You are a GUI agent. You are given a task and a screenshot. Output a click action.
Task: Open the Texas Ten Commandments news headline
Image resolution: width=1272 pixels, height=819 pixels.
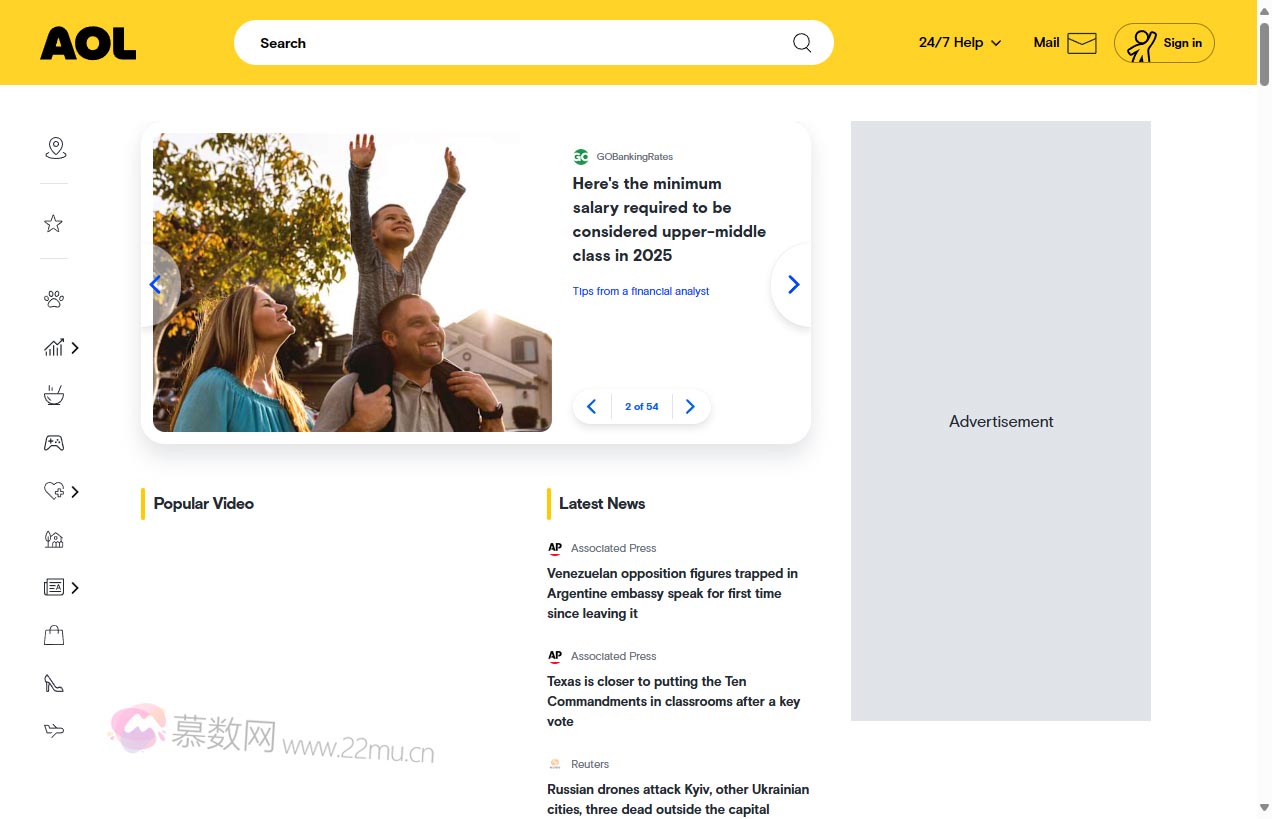click(x=673, y=701)
